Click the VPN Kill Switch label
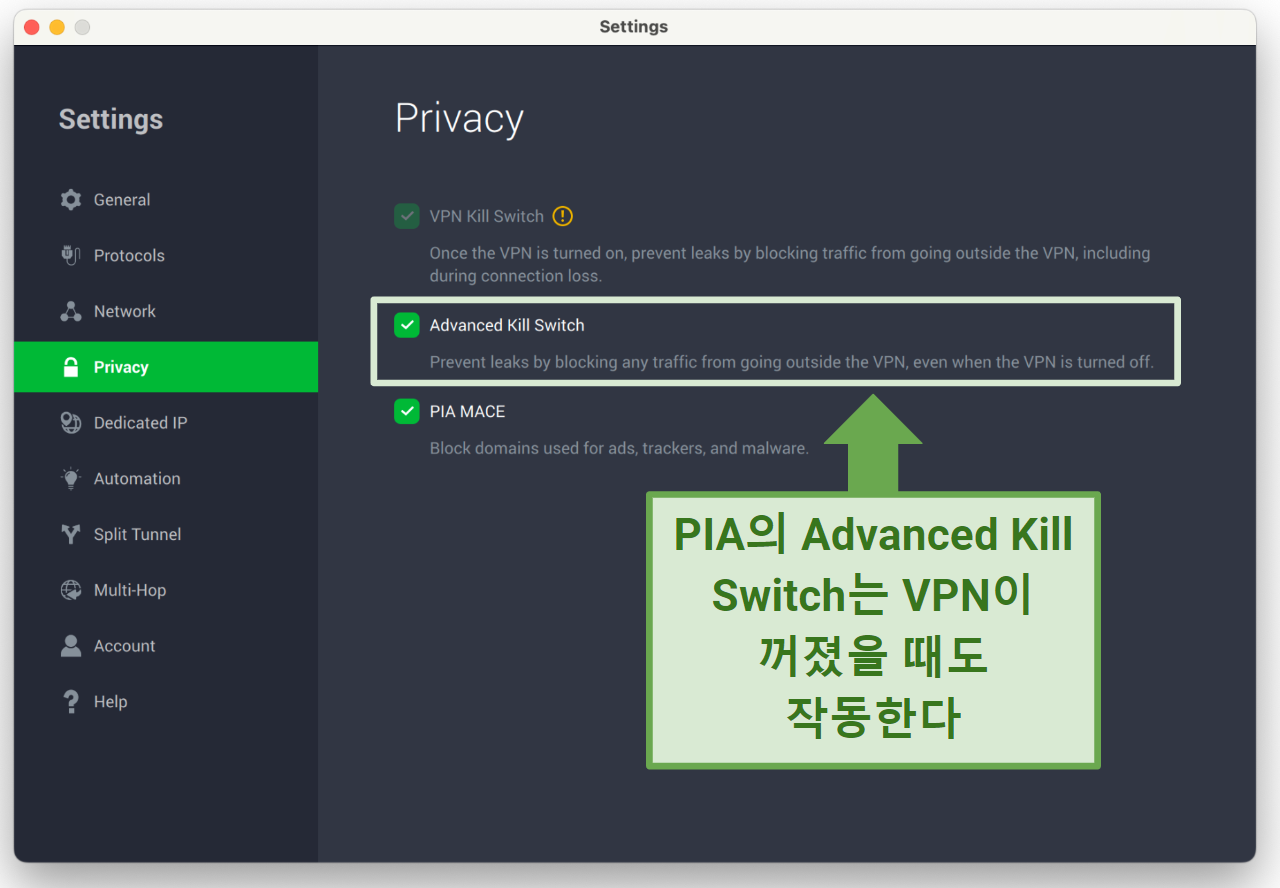 tap(487, 216)
